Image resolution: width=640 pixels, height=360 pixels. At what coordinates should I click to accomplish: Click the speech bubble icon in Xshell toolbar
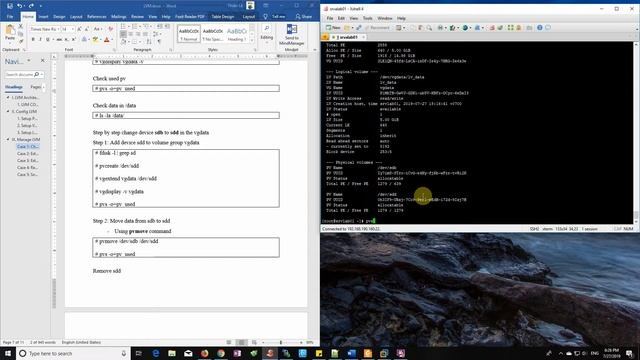click(x=548, y=28)
